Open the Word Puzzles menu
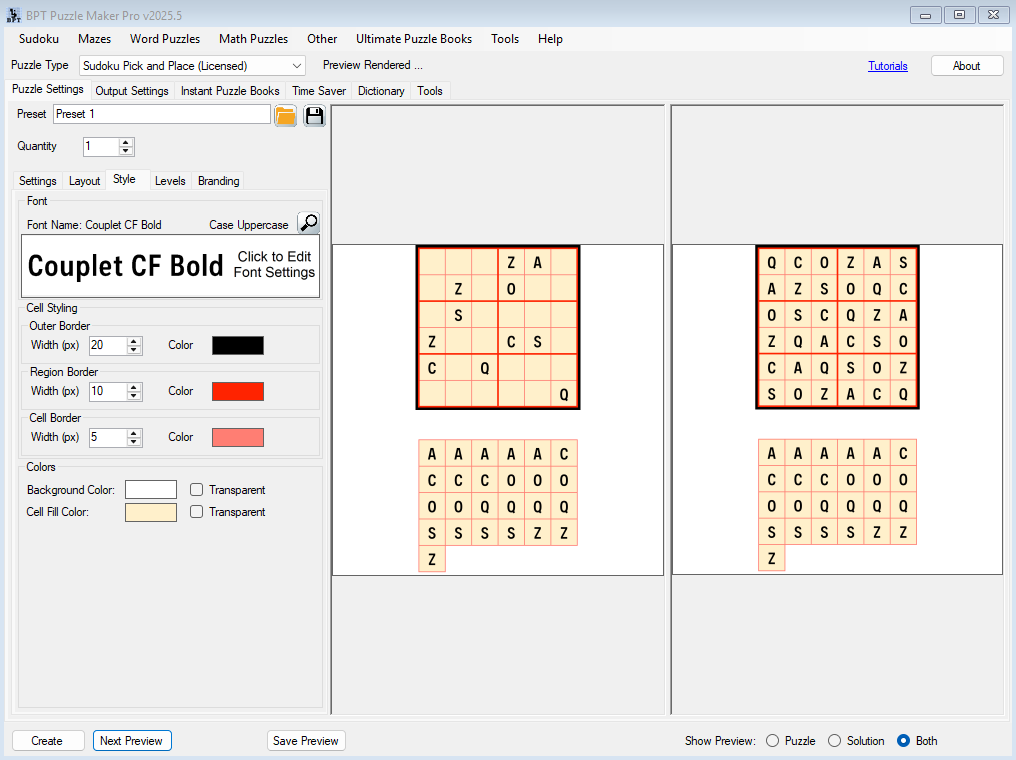 (164, 39)
